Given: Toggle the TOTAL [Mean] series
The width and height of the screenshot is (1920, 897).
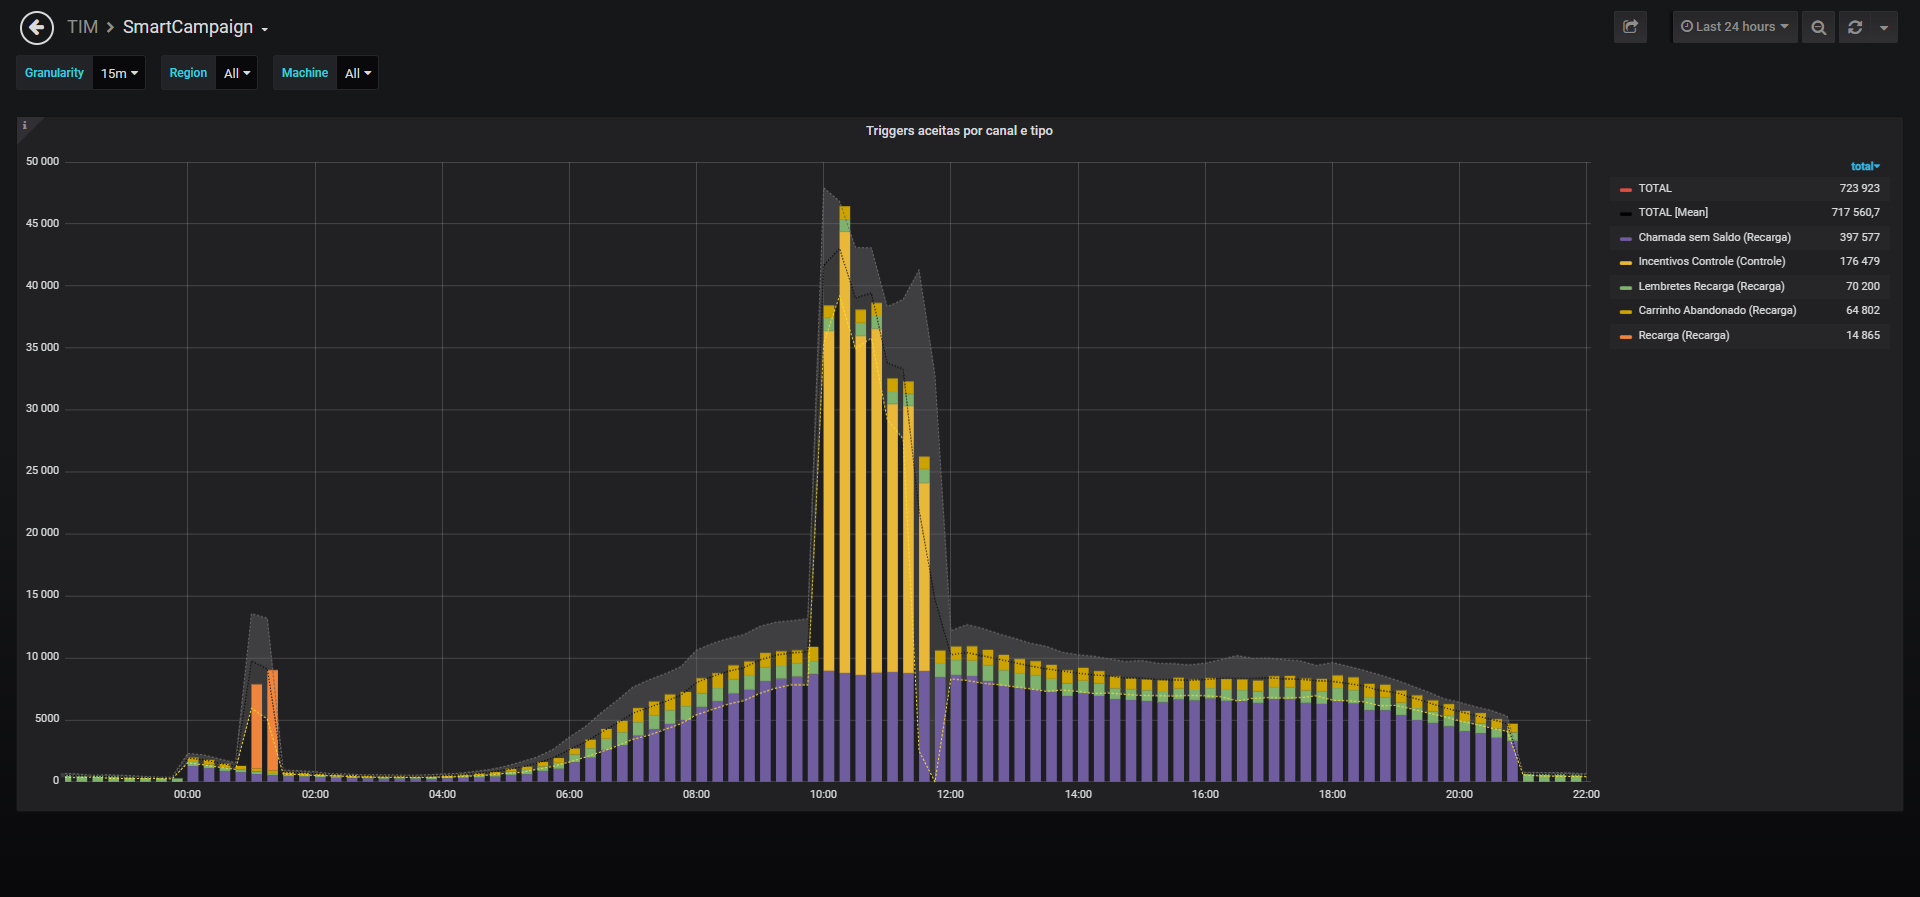Looking at the screenshot, I should [1673, 212].
